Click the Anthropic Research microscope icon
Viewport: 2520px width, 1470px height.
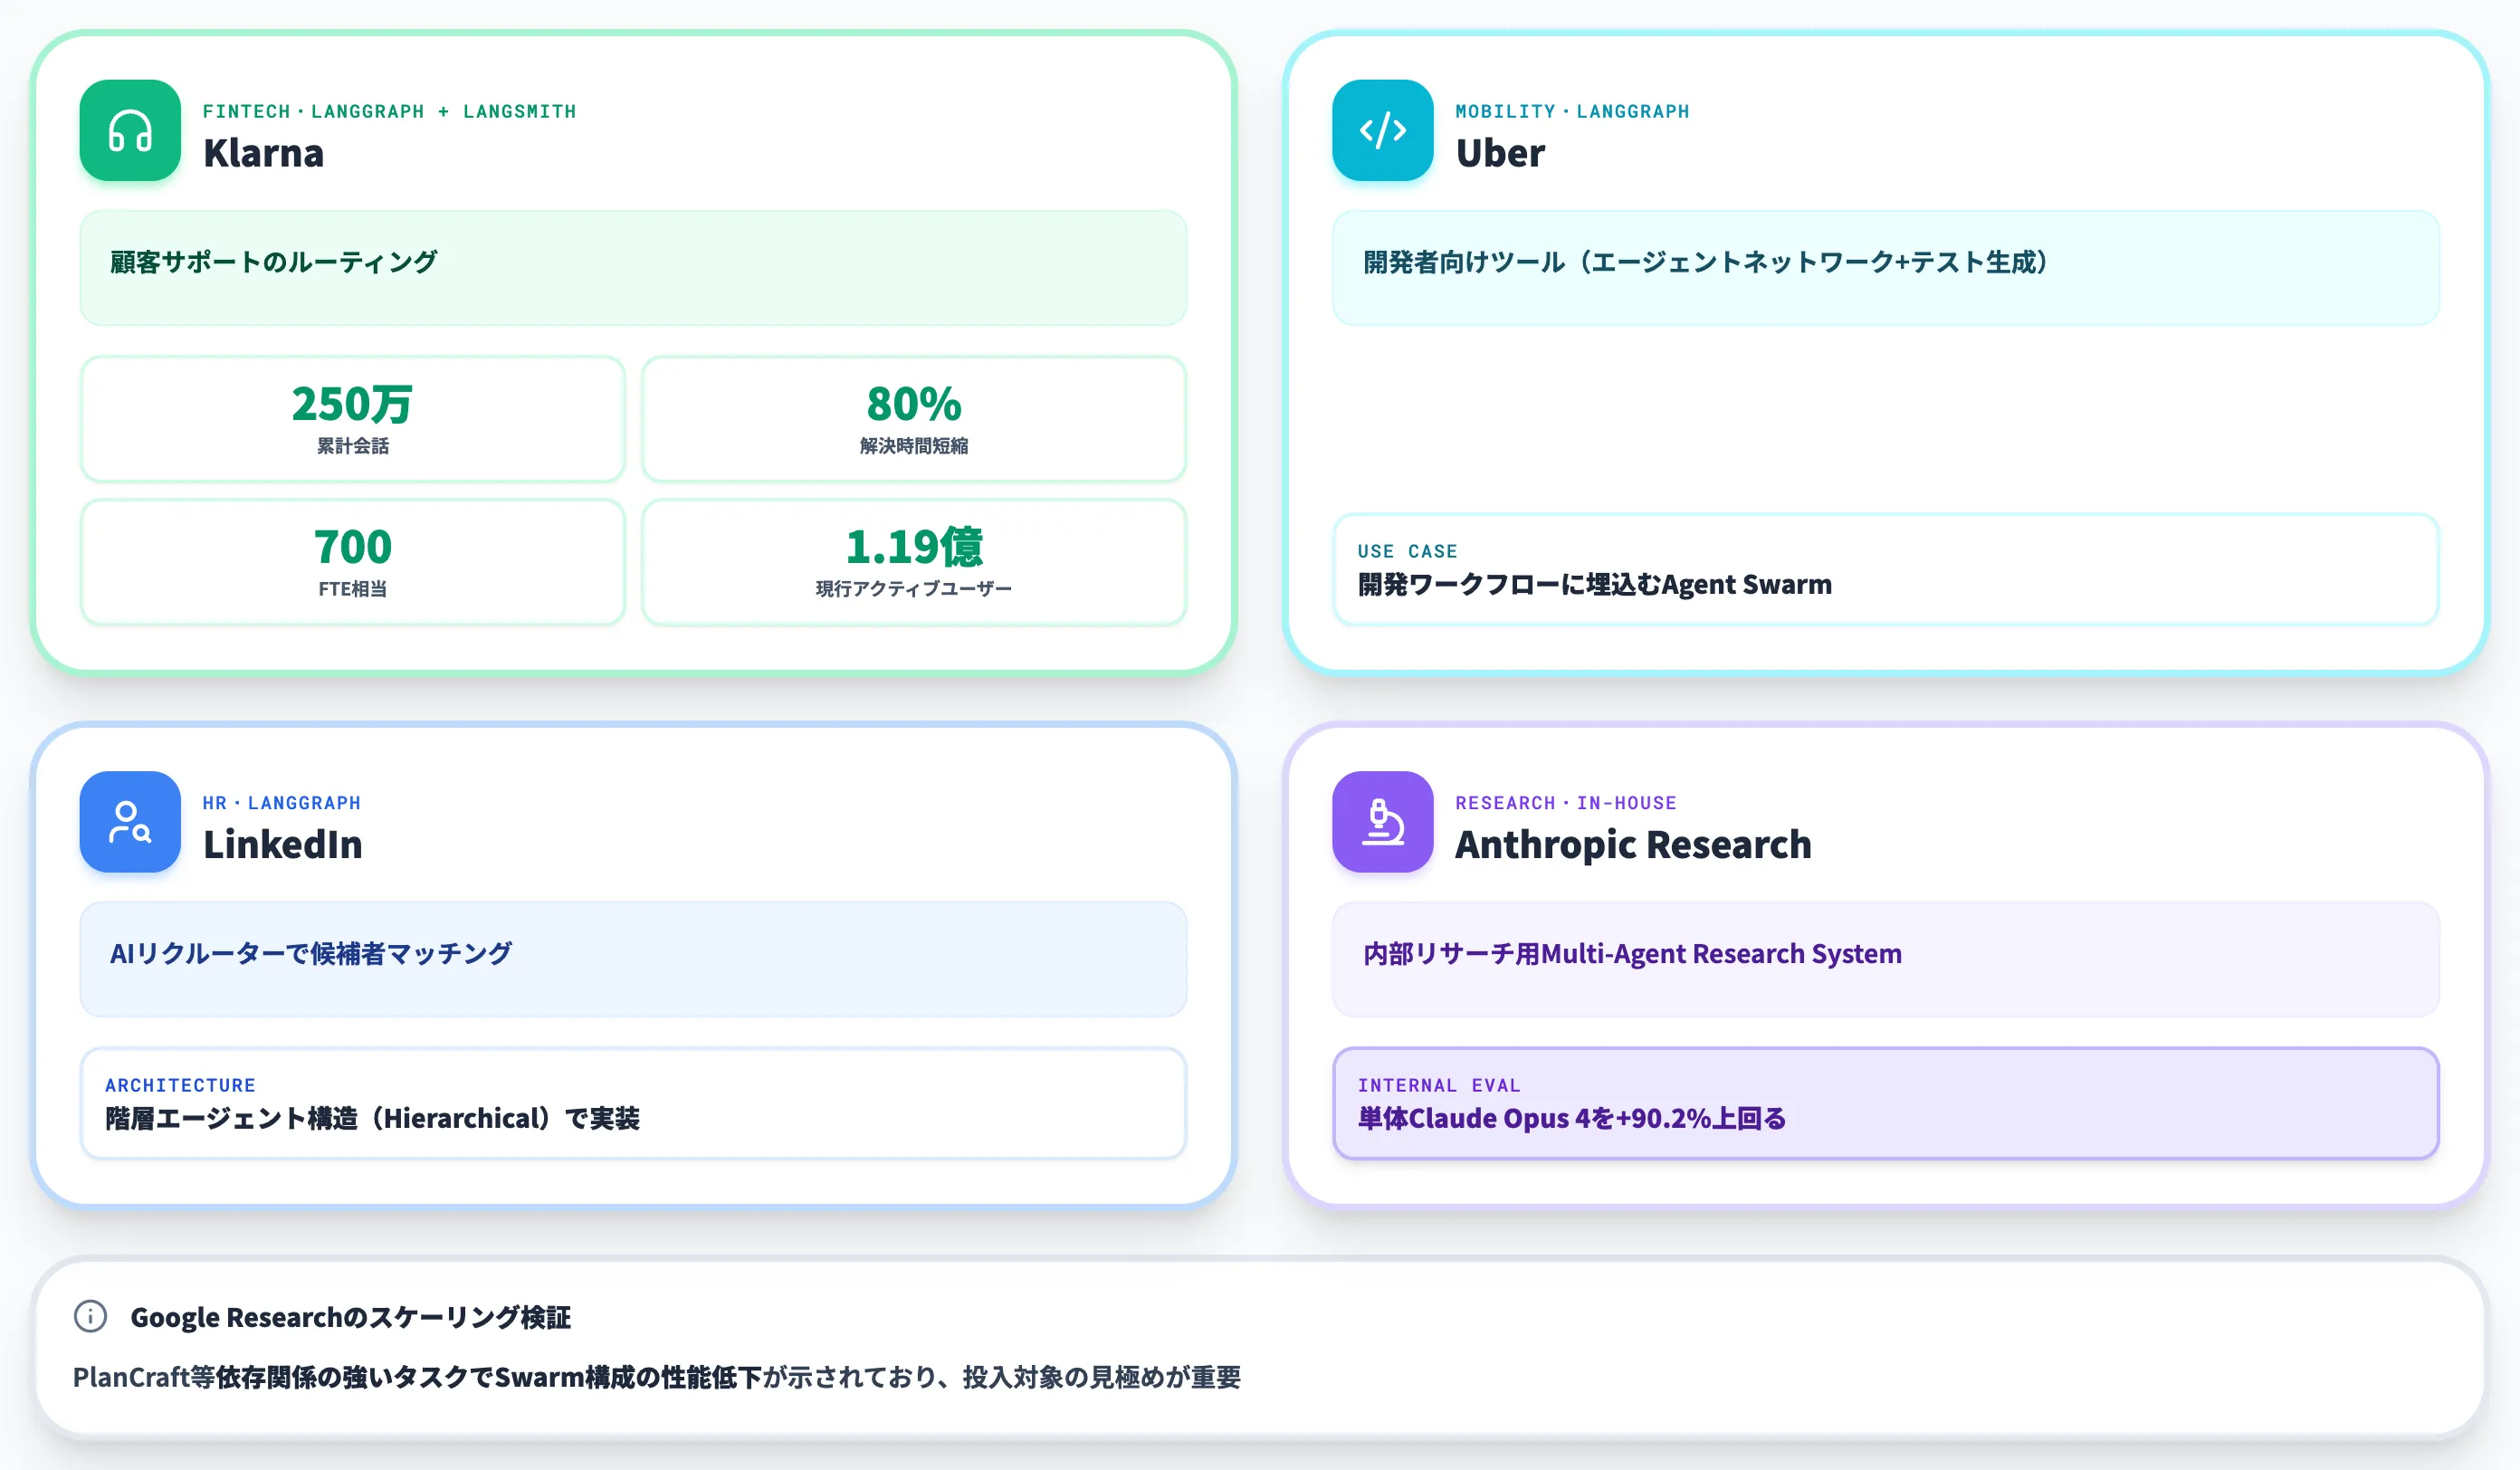(x=1382, y=821)
